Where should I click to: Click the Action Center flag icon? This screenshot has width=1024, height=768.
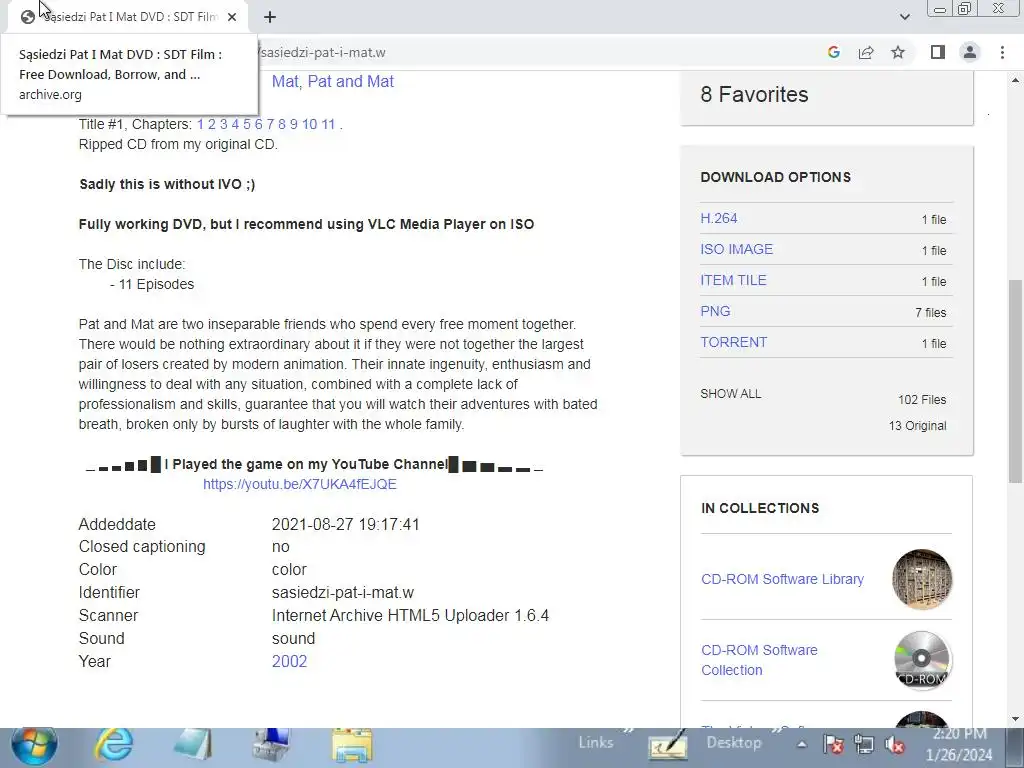(x=833, y=744)
